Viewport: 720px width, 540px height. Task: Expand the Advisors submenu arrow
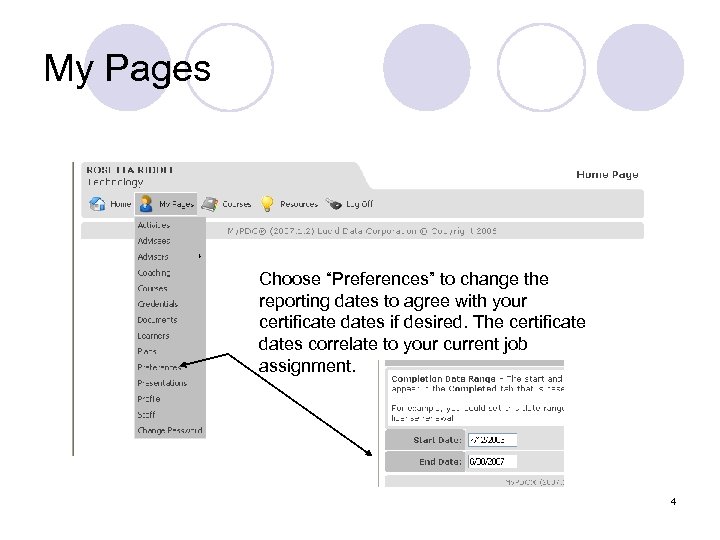(x=200, y=256)
